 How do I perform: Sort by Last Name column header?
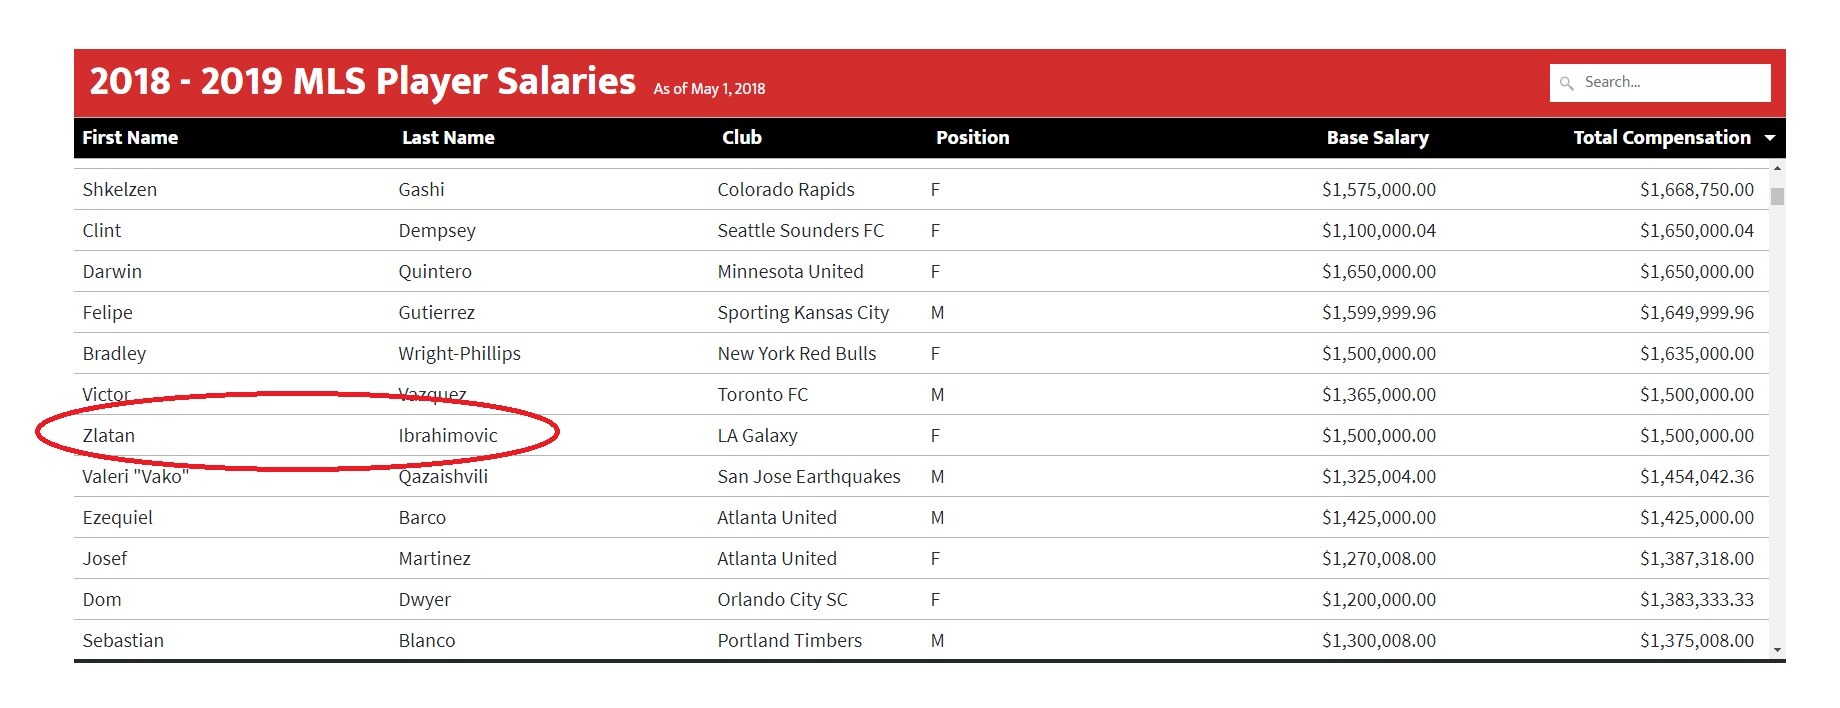pyautogui.click(x=448, y=138)
